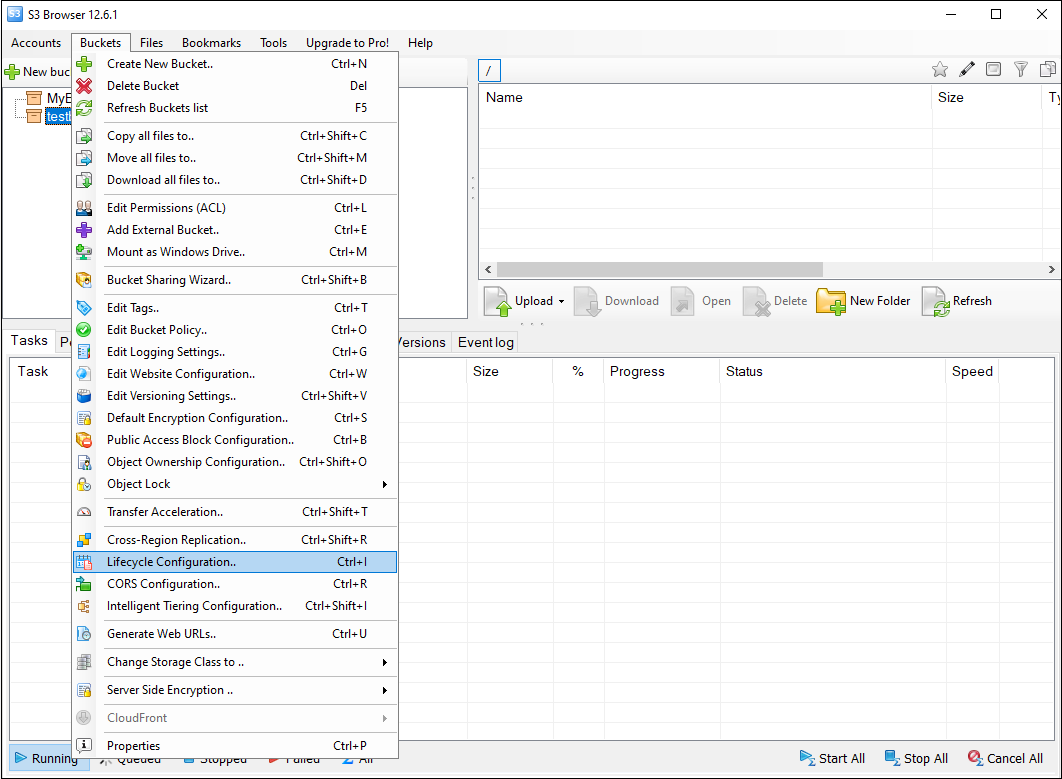
Task: Select Download all files to menu entry
Action: pos(235,180)
